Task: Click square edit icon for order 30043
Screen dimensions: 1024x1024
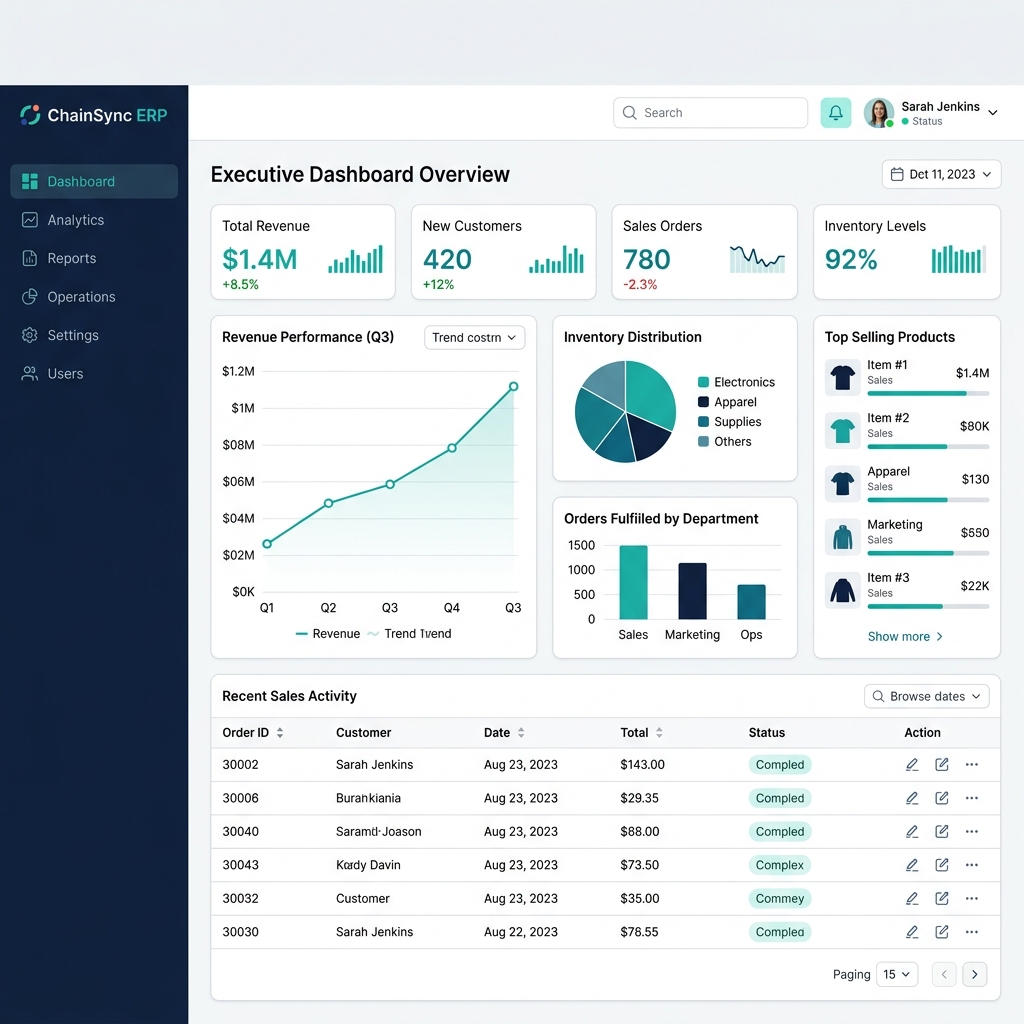Action: (942, 865)
